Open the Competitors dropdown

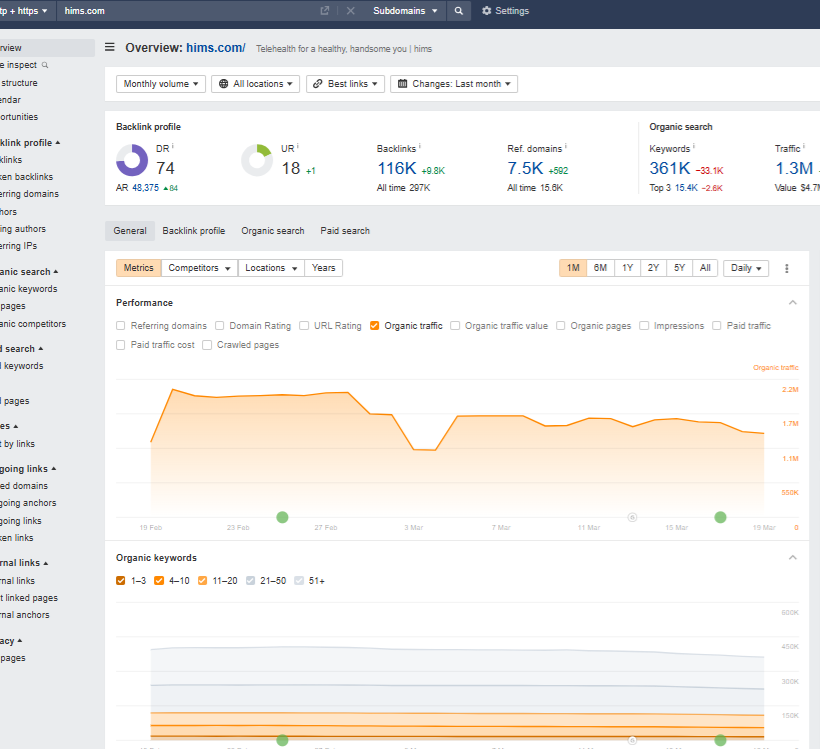coord(199,268)
